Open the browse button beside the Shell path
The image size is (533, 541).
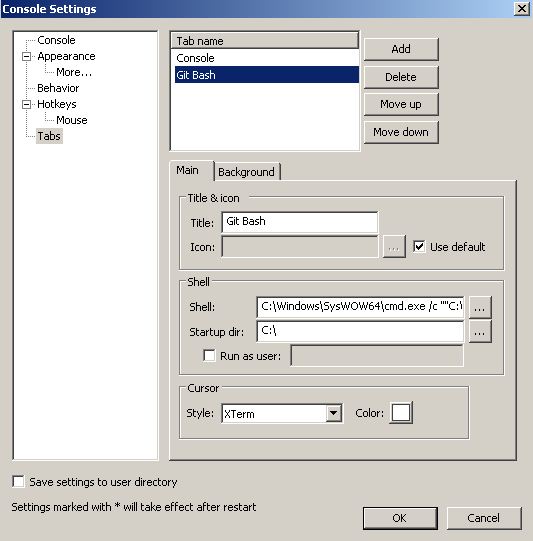click(x=480, y=307)
